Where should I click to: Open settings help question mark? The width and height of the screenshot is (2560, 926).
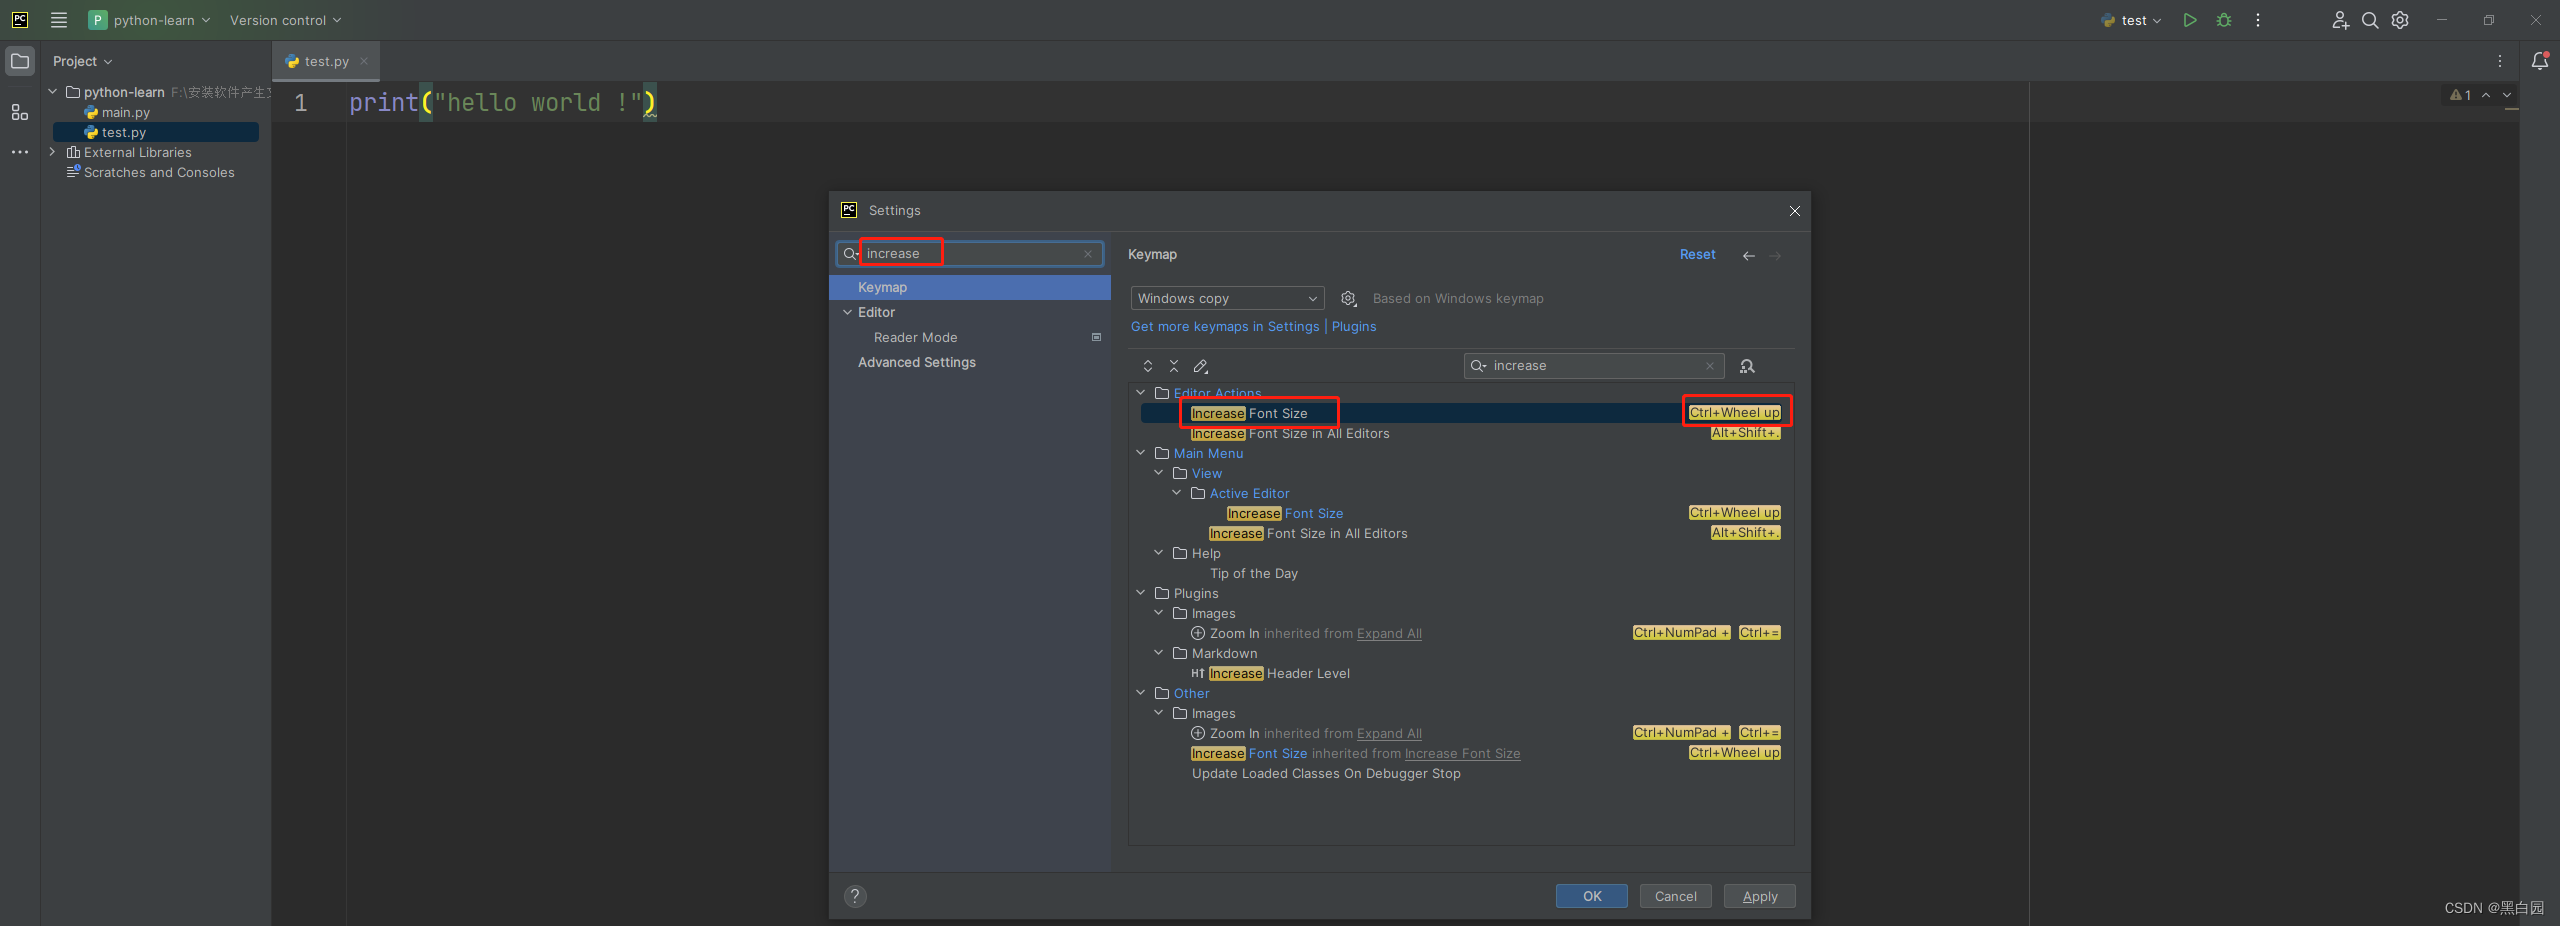click(855, 896)
